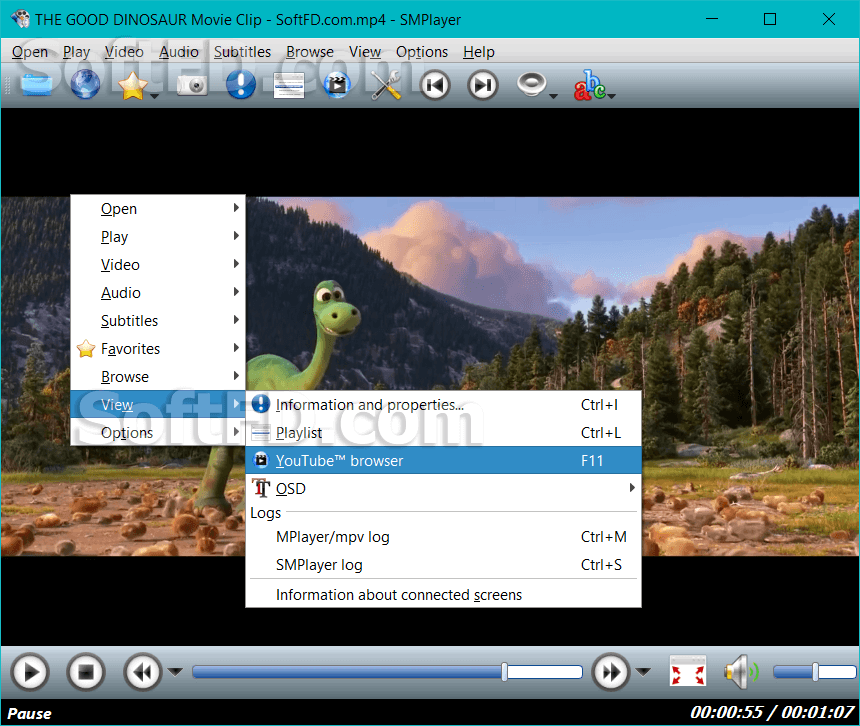Open file info with the blue exclamation icon

pos(241,85)
